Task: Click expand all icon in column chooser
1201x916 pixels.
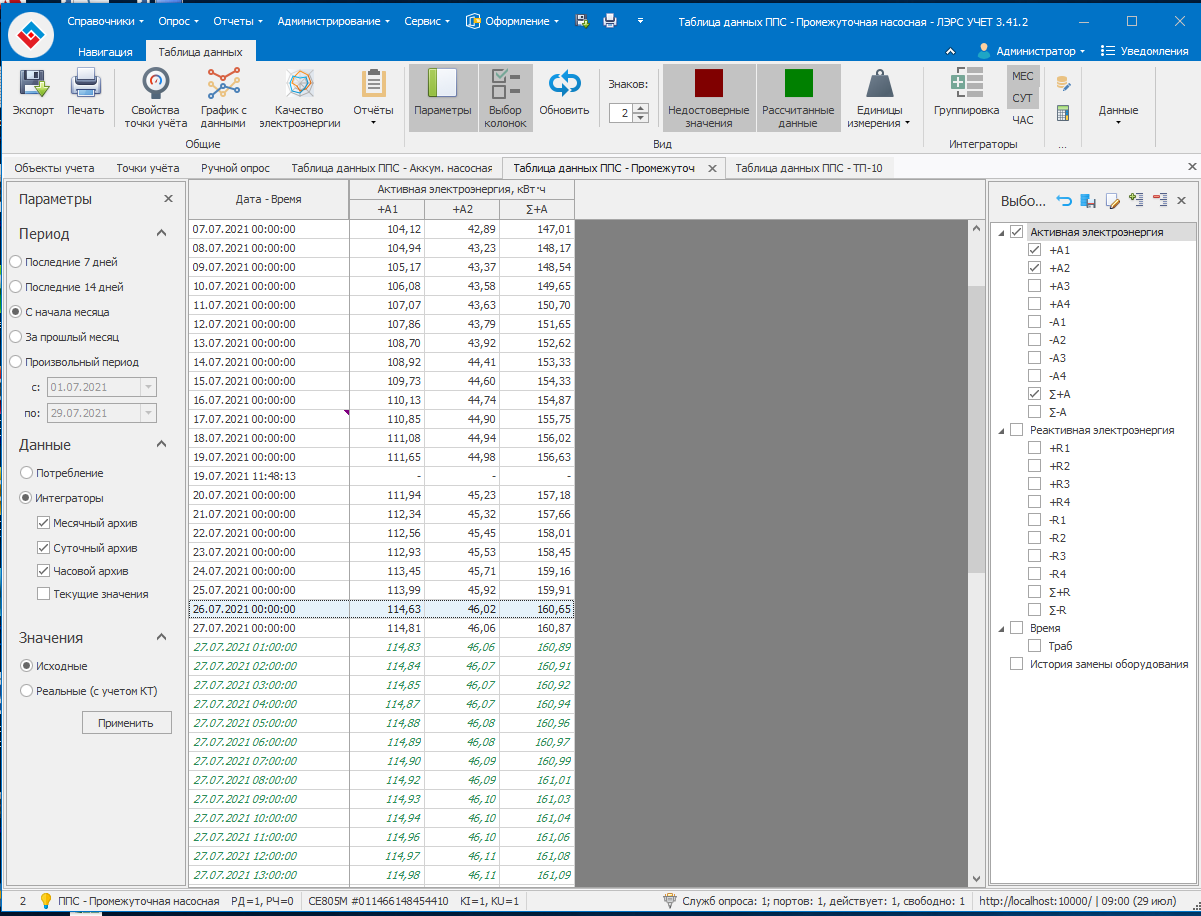Action: (x=1135, y=200)
